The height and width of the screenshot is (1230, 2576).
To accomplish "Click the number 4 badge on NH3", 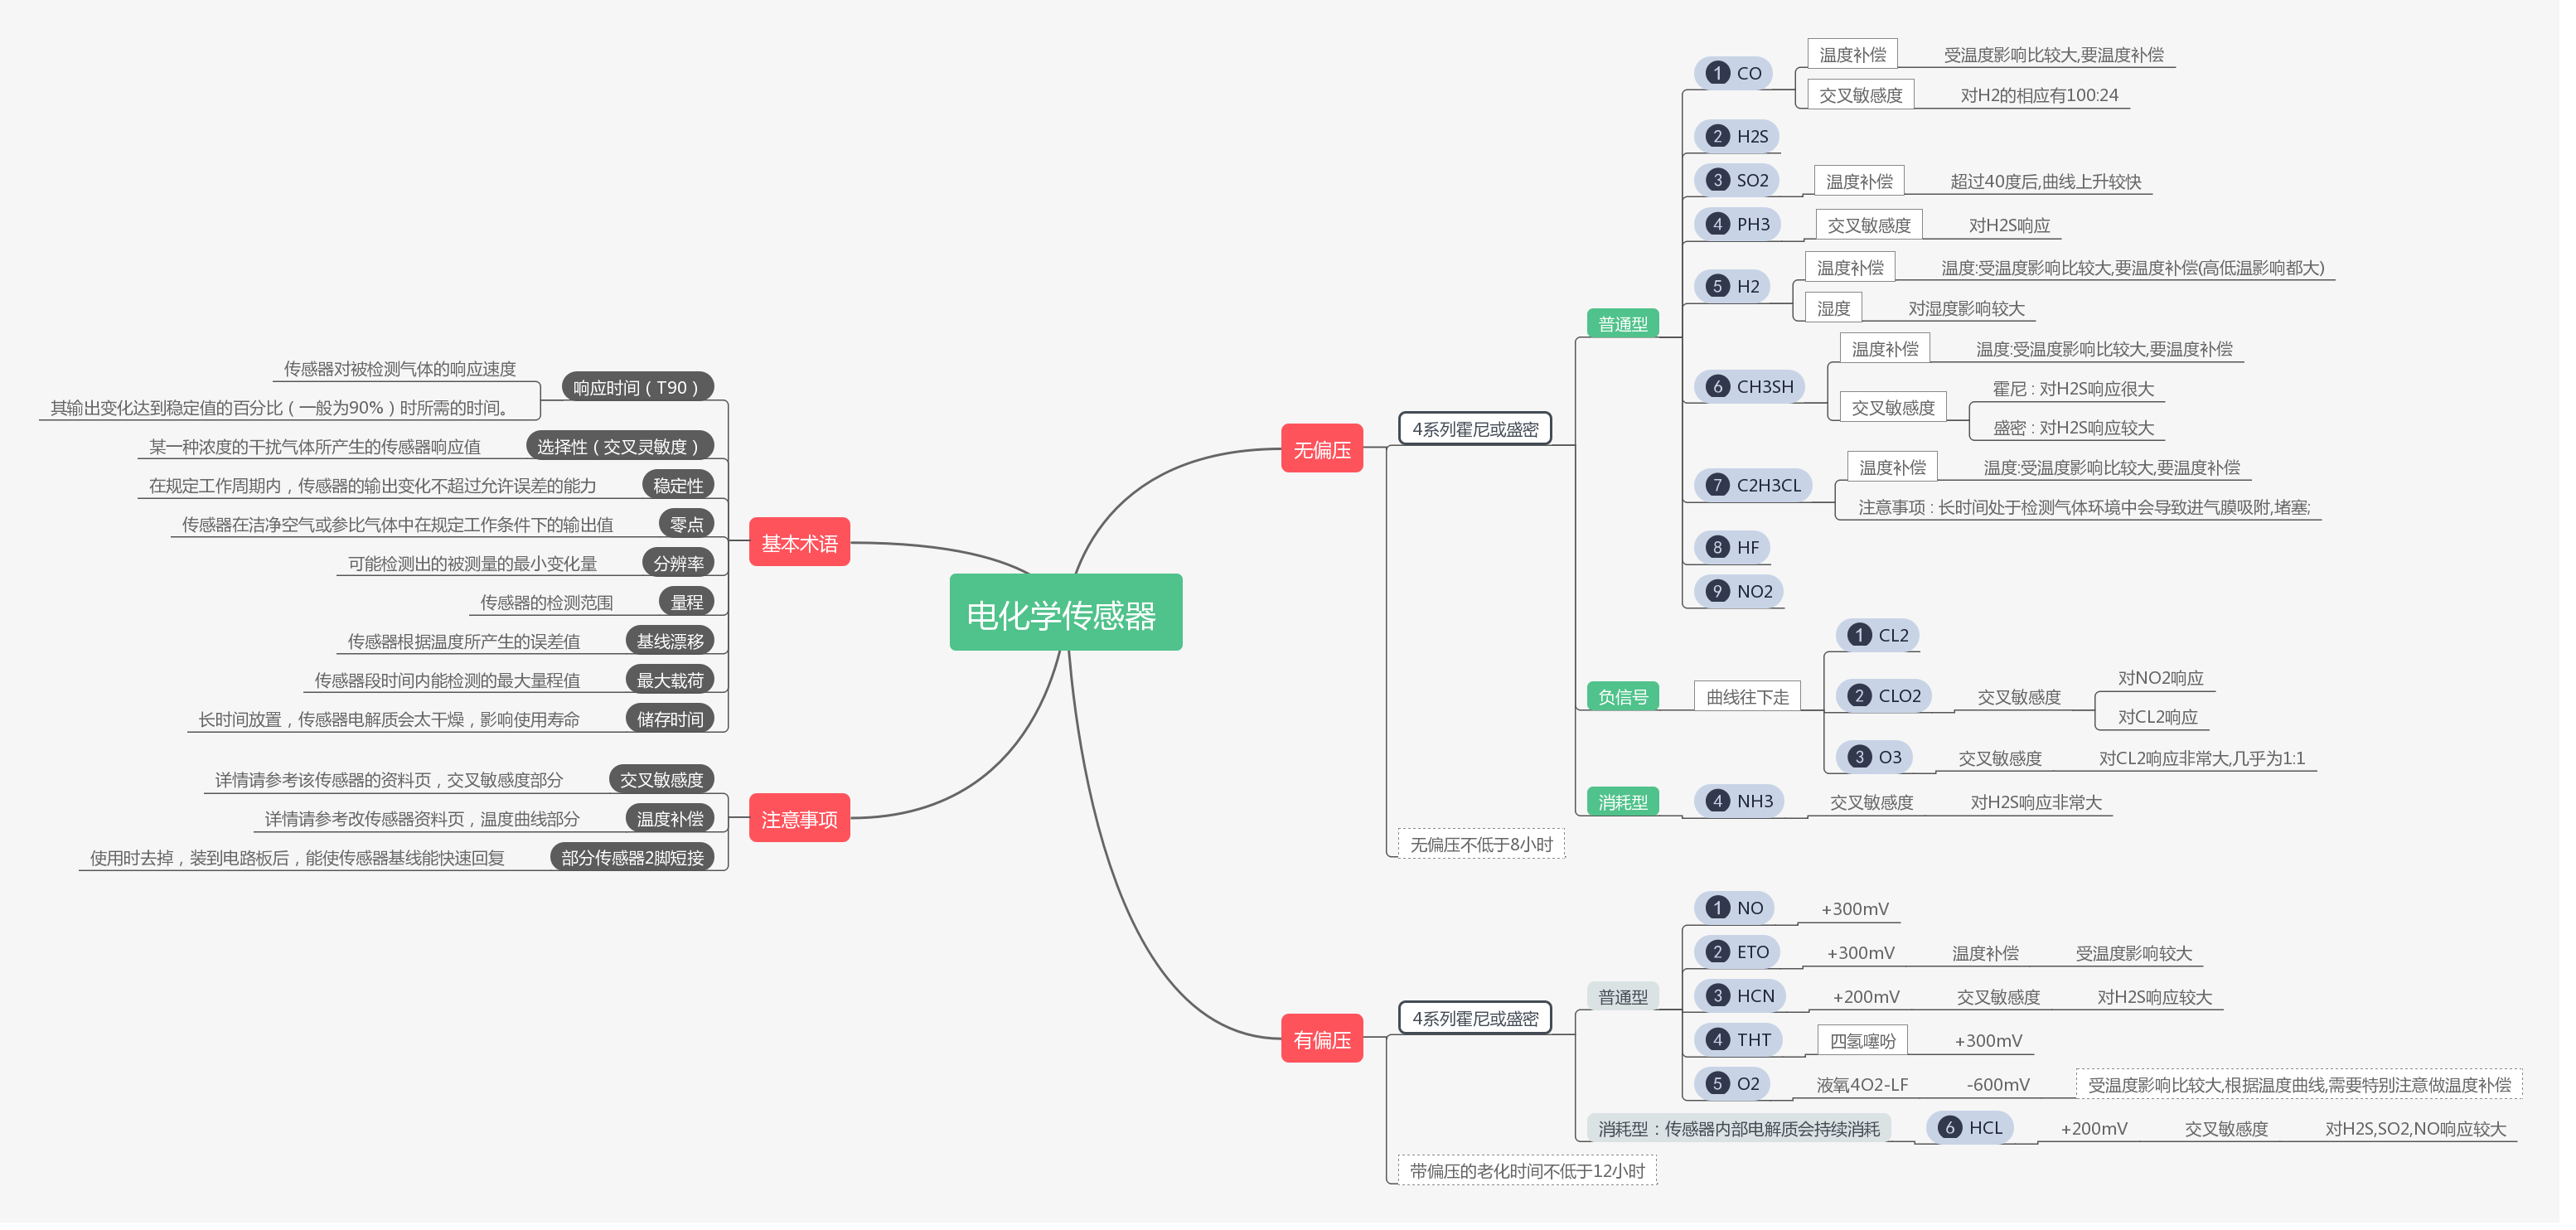I will [1717, 801].
